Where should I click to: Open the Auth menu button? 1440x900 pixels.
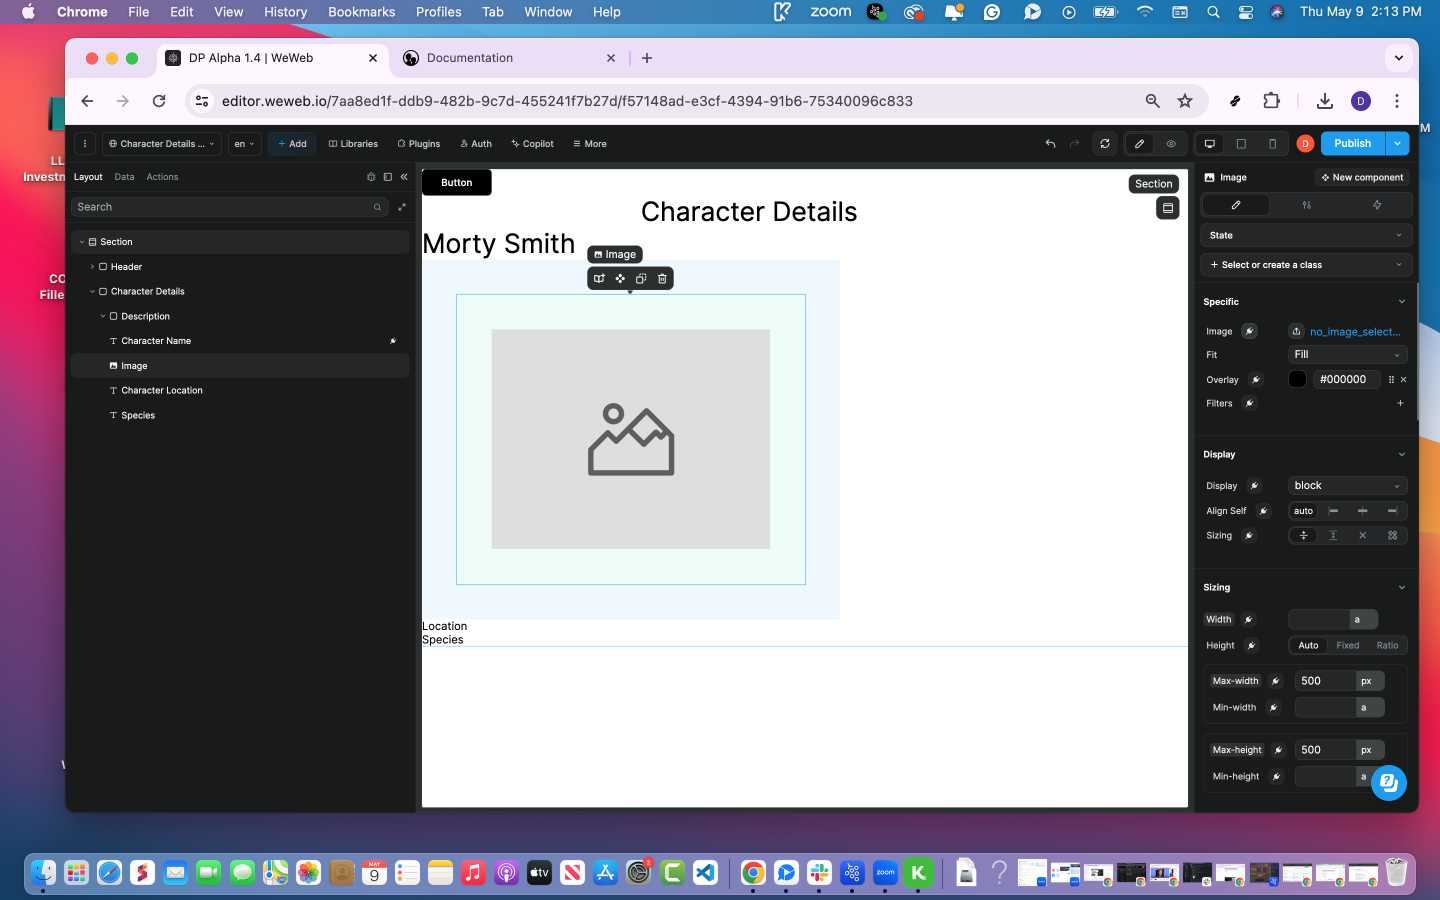coord(476,144)
